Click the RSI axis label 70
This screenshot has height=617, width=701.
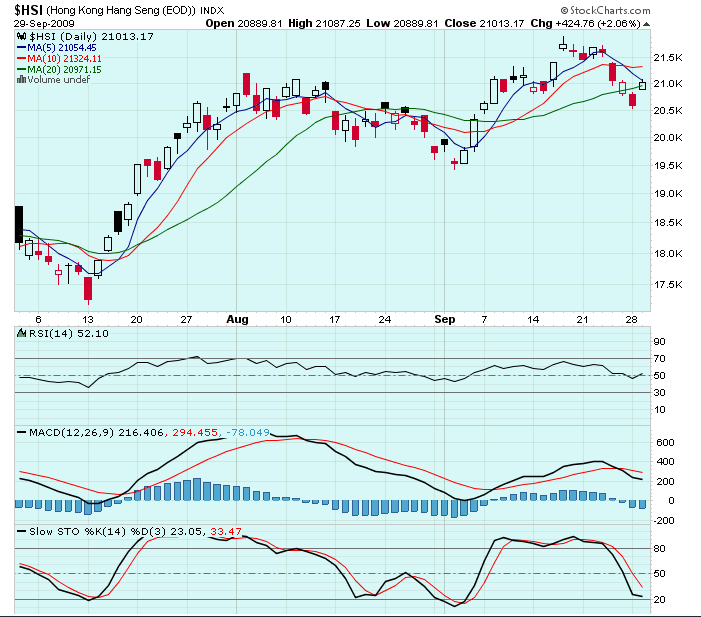tap(659, 359)
